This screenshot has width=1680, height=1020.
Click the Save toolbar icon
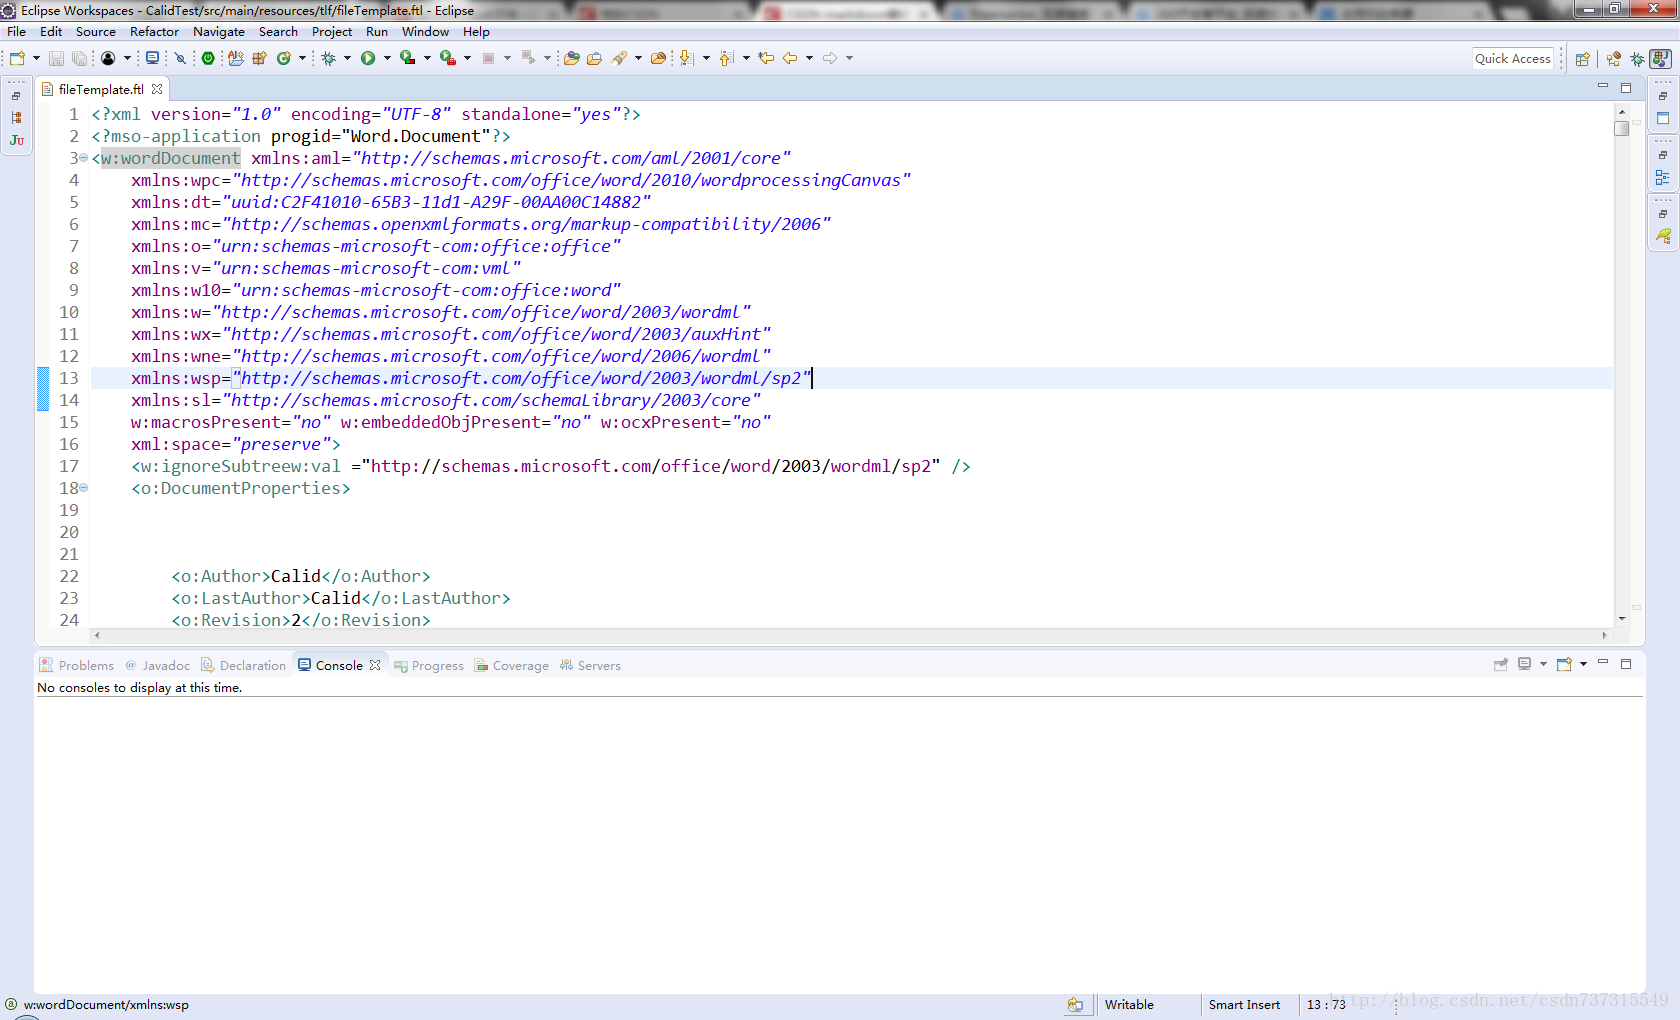[57, 58]
